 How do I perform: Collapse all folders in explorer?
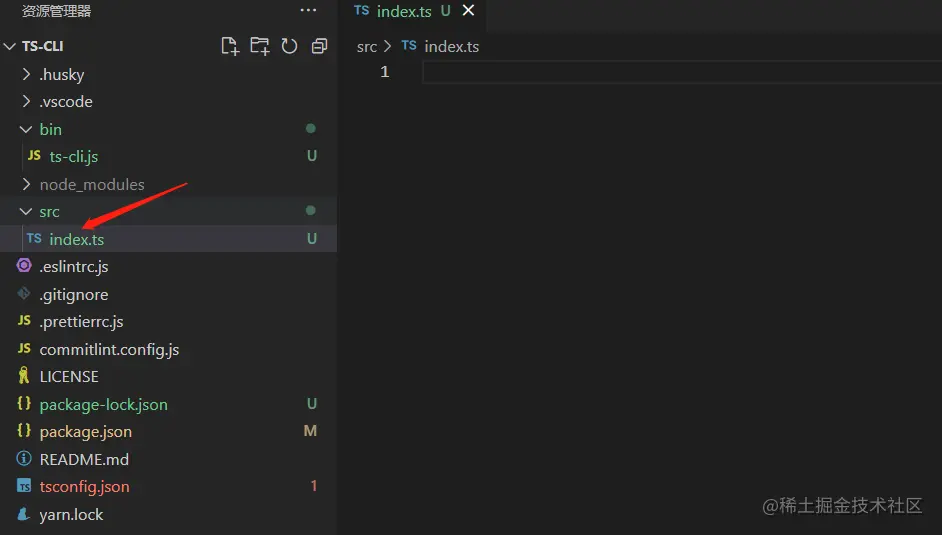coord(320,46)
